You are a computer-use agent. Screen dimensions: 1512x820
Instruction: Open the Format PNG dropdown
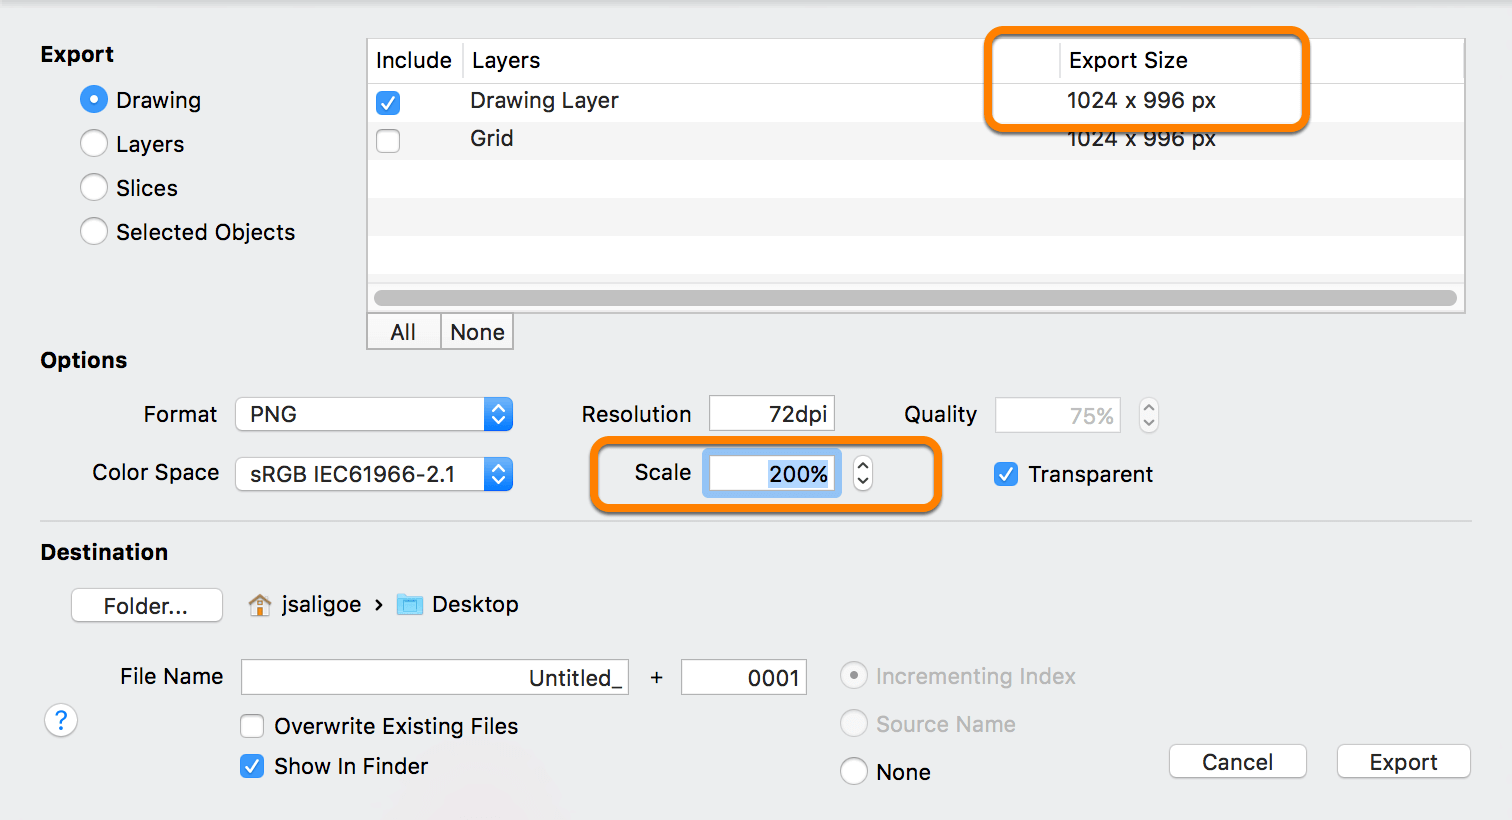pyautogui.click(x=374, y=414)
